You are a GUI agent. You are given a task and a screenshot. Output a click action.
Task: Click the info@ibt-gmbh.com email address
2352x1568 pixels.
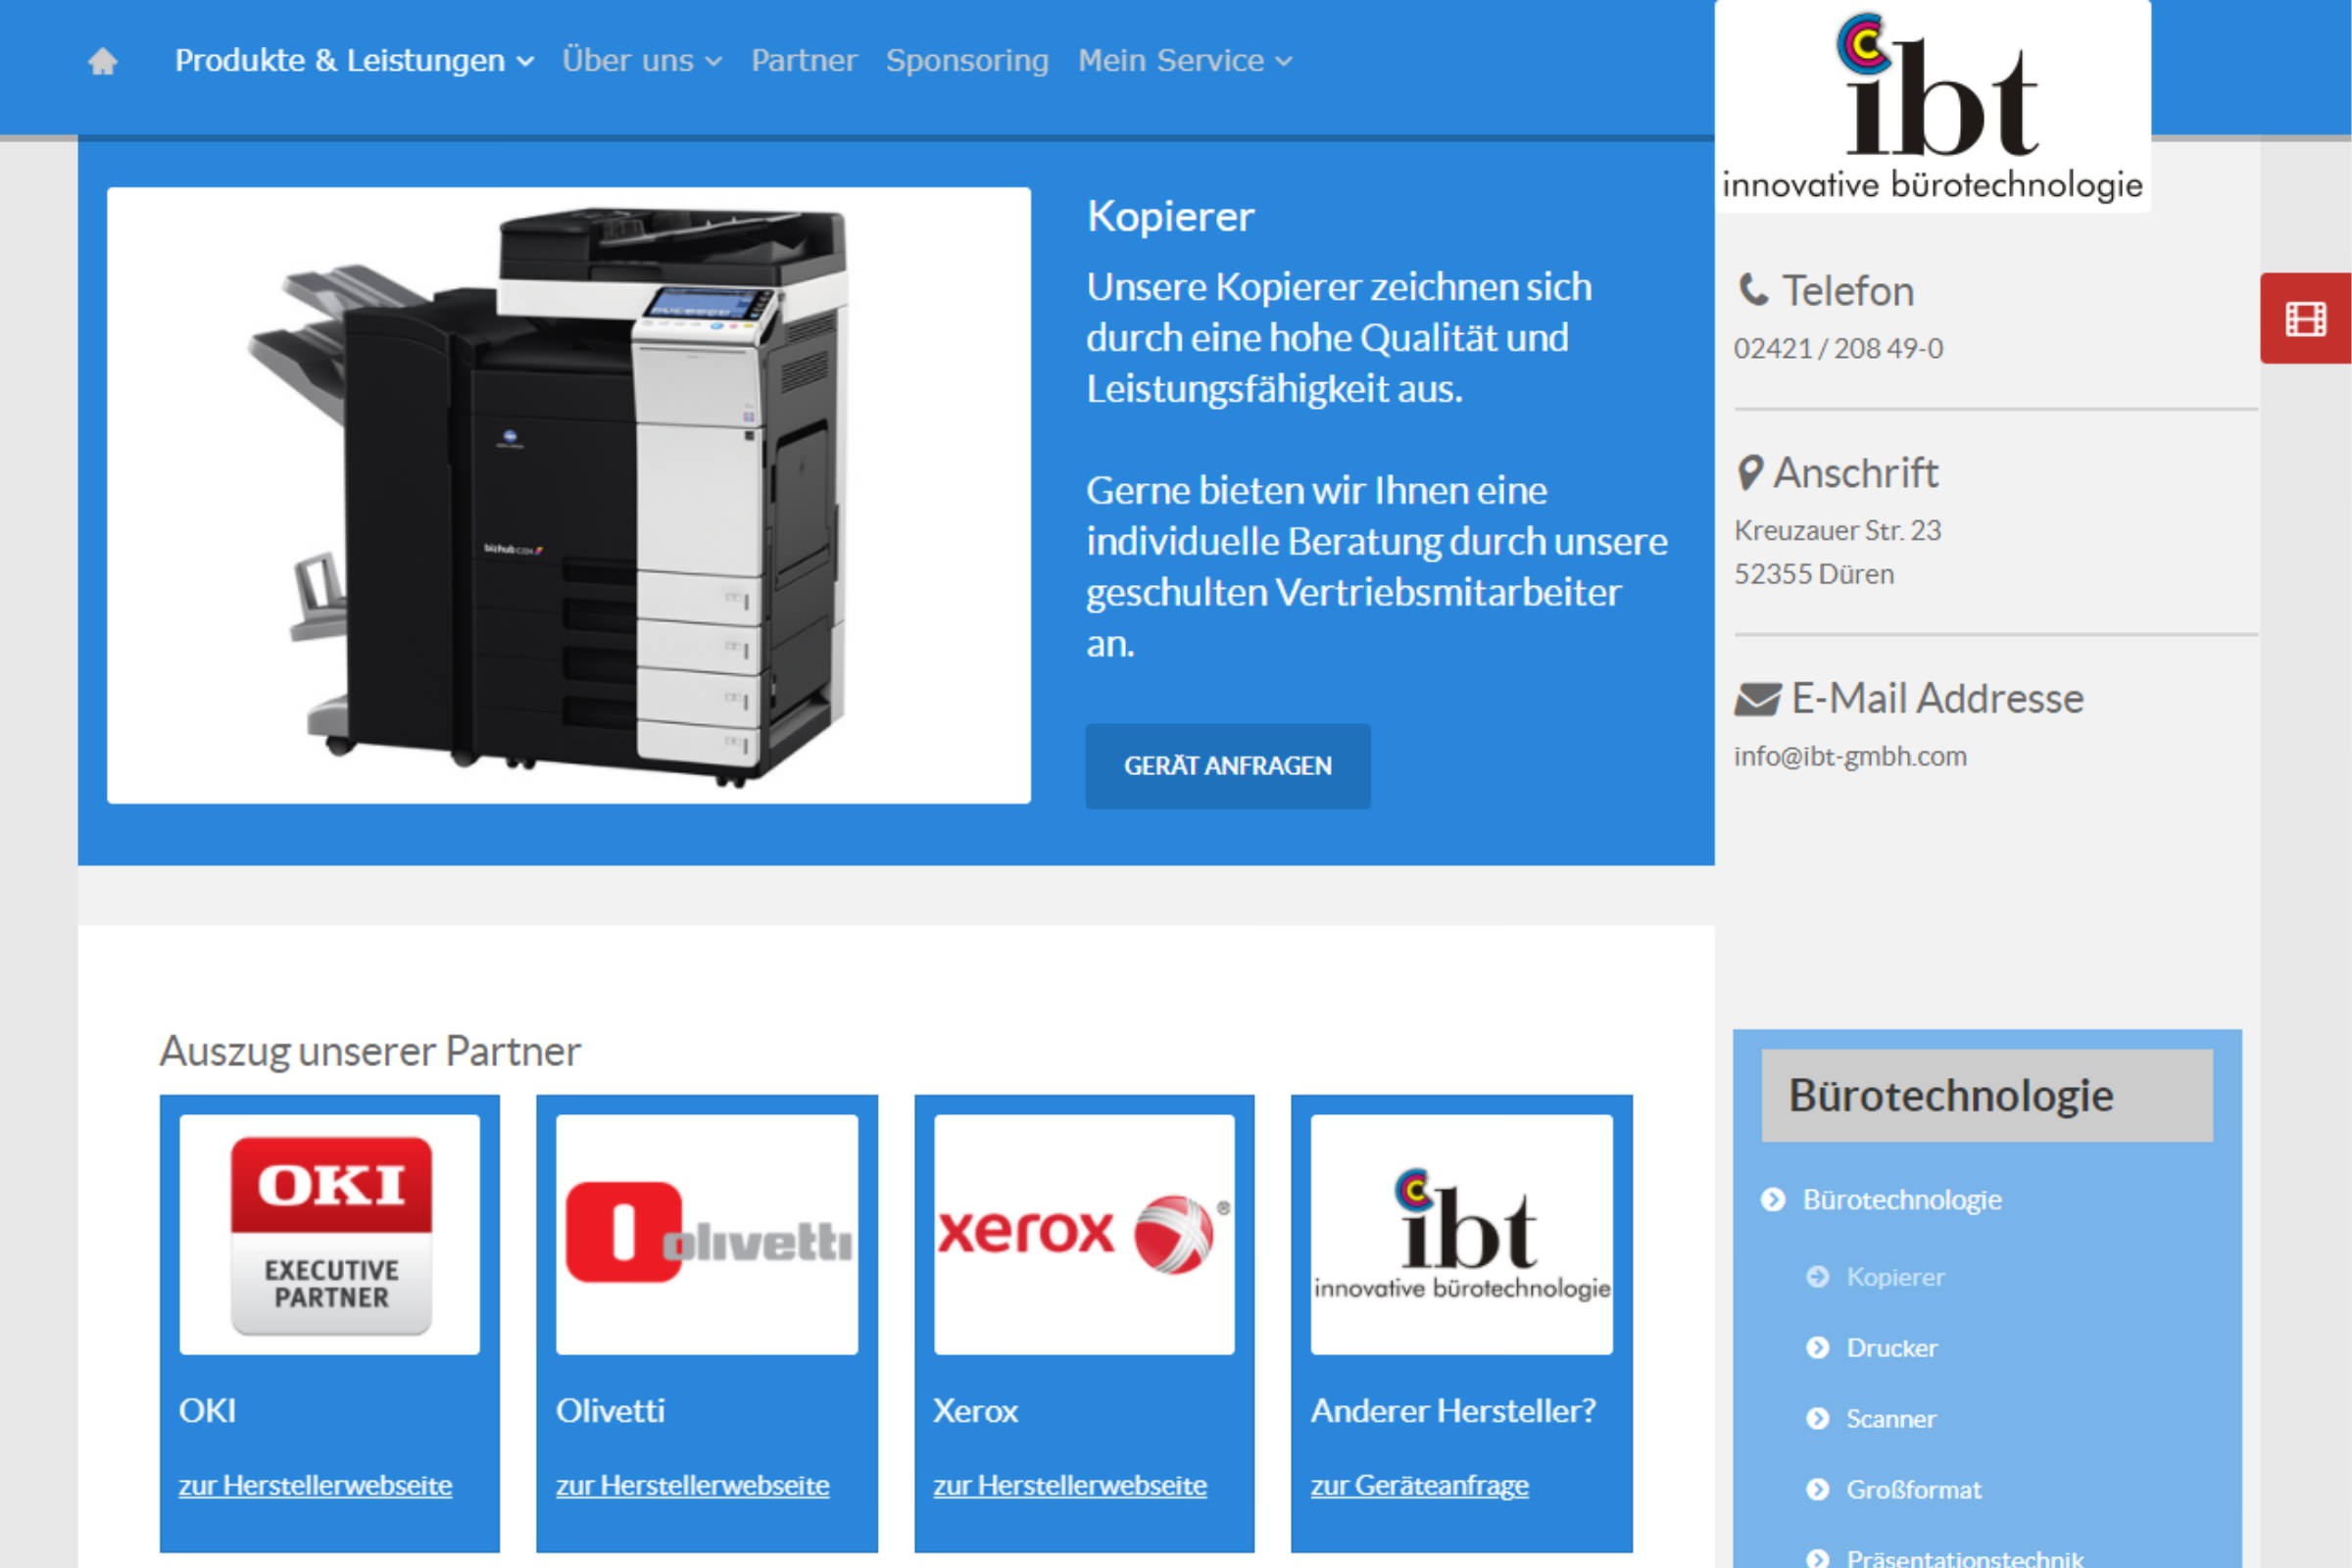point(1850,756)
